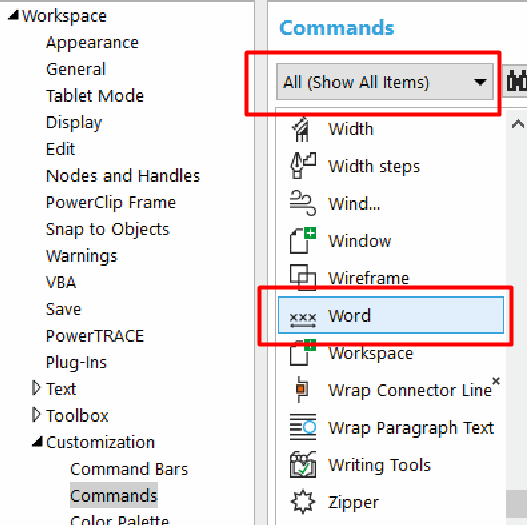The width and height of the screenshot is (527, 525).
Task: Select the Wrap Paragraph Text label
Action: (411, 428)
